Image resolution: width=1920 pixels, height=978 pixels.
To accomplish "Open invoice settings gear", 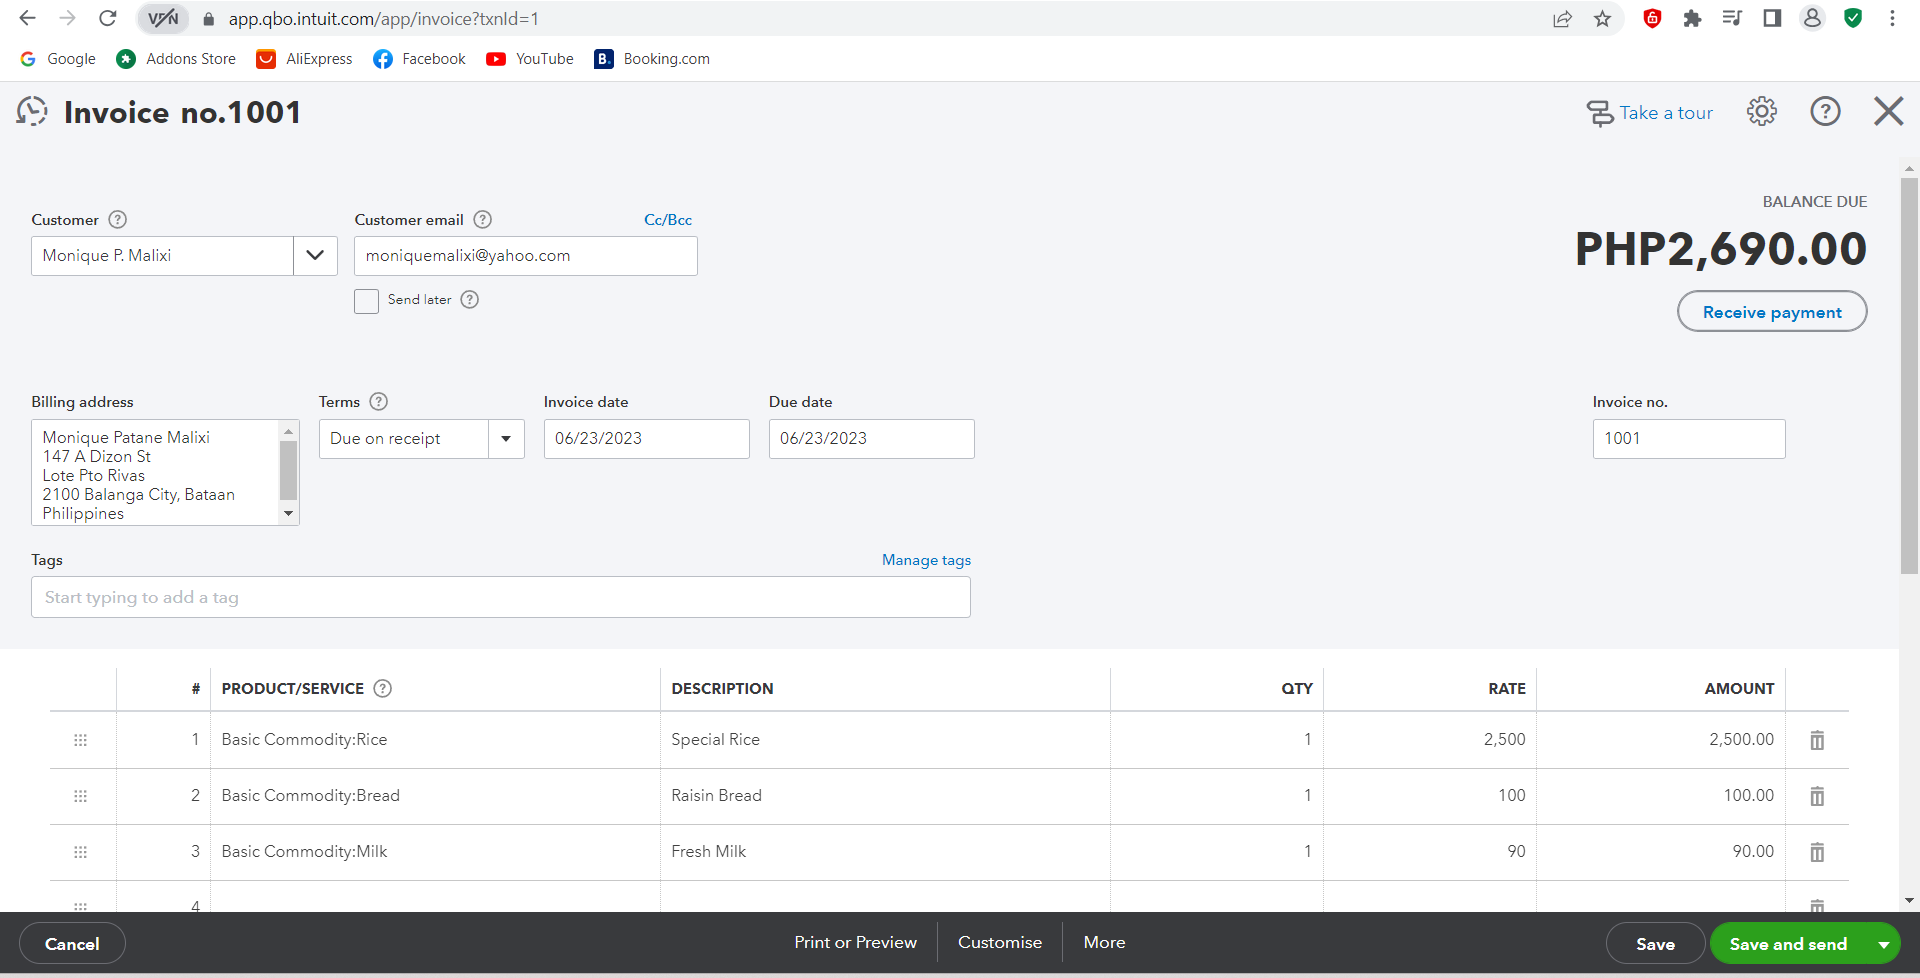I will 1762,111.
